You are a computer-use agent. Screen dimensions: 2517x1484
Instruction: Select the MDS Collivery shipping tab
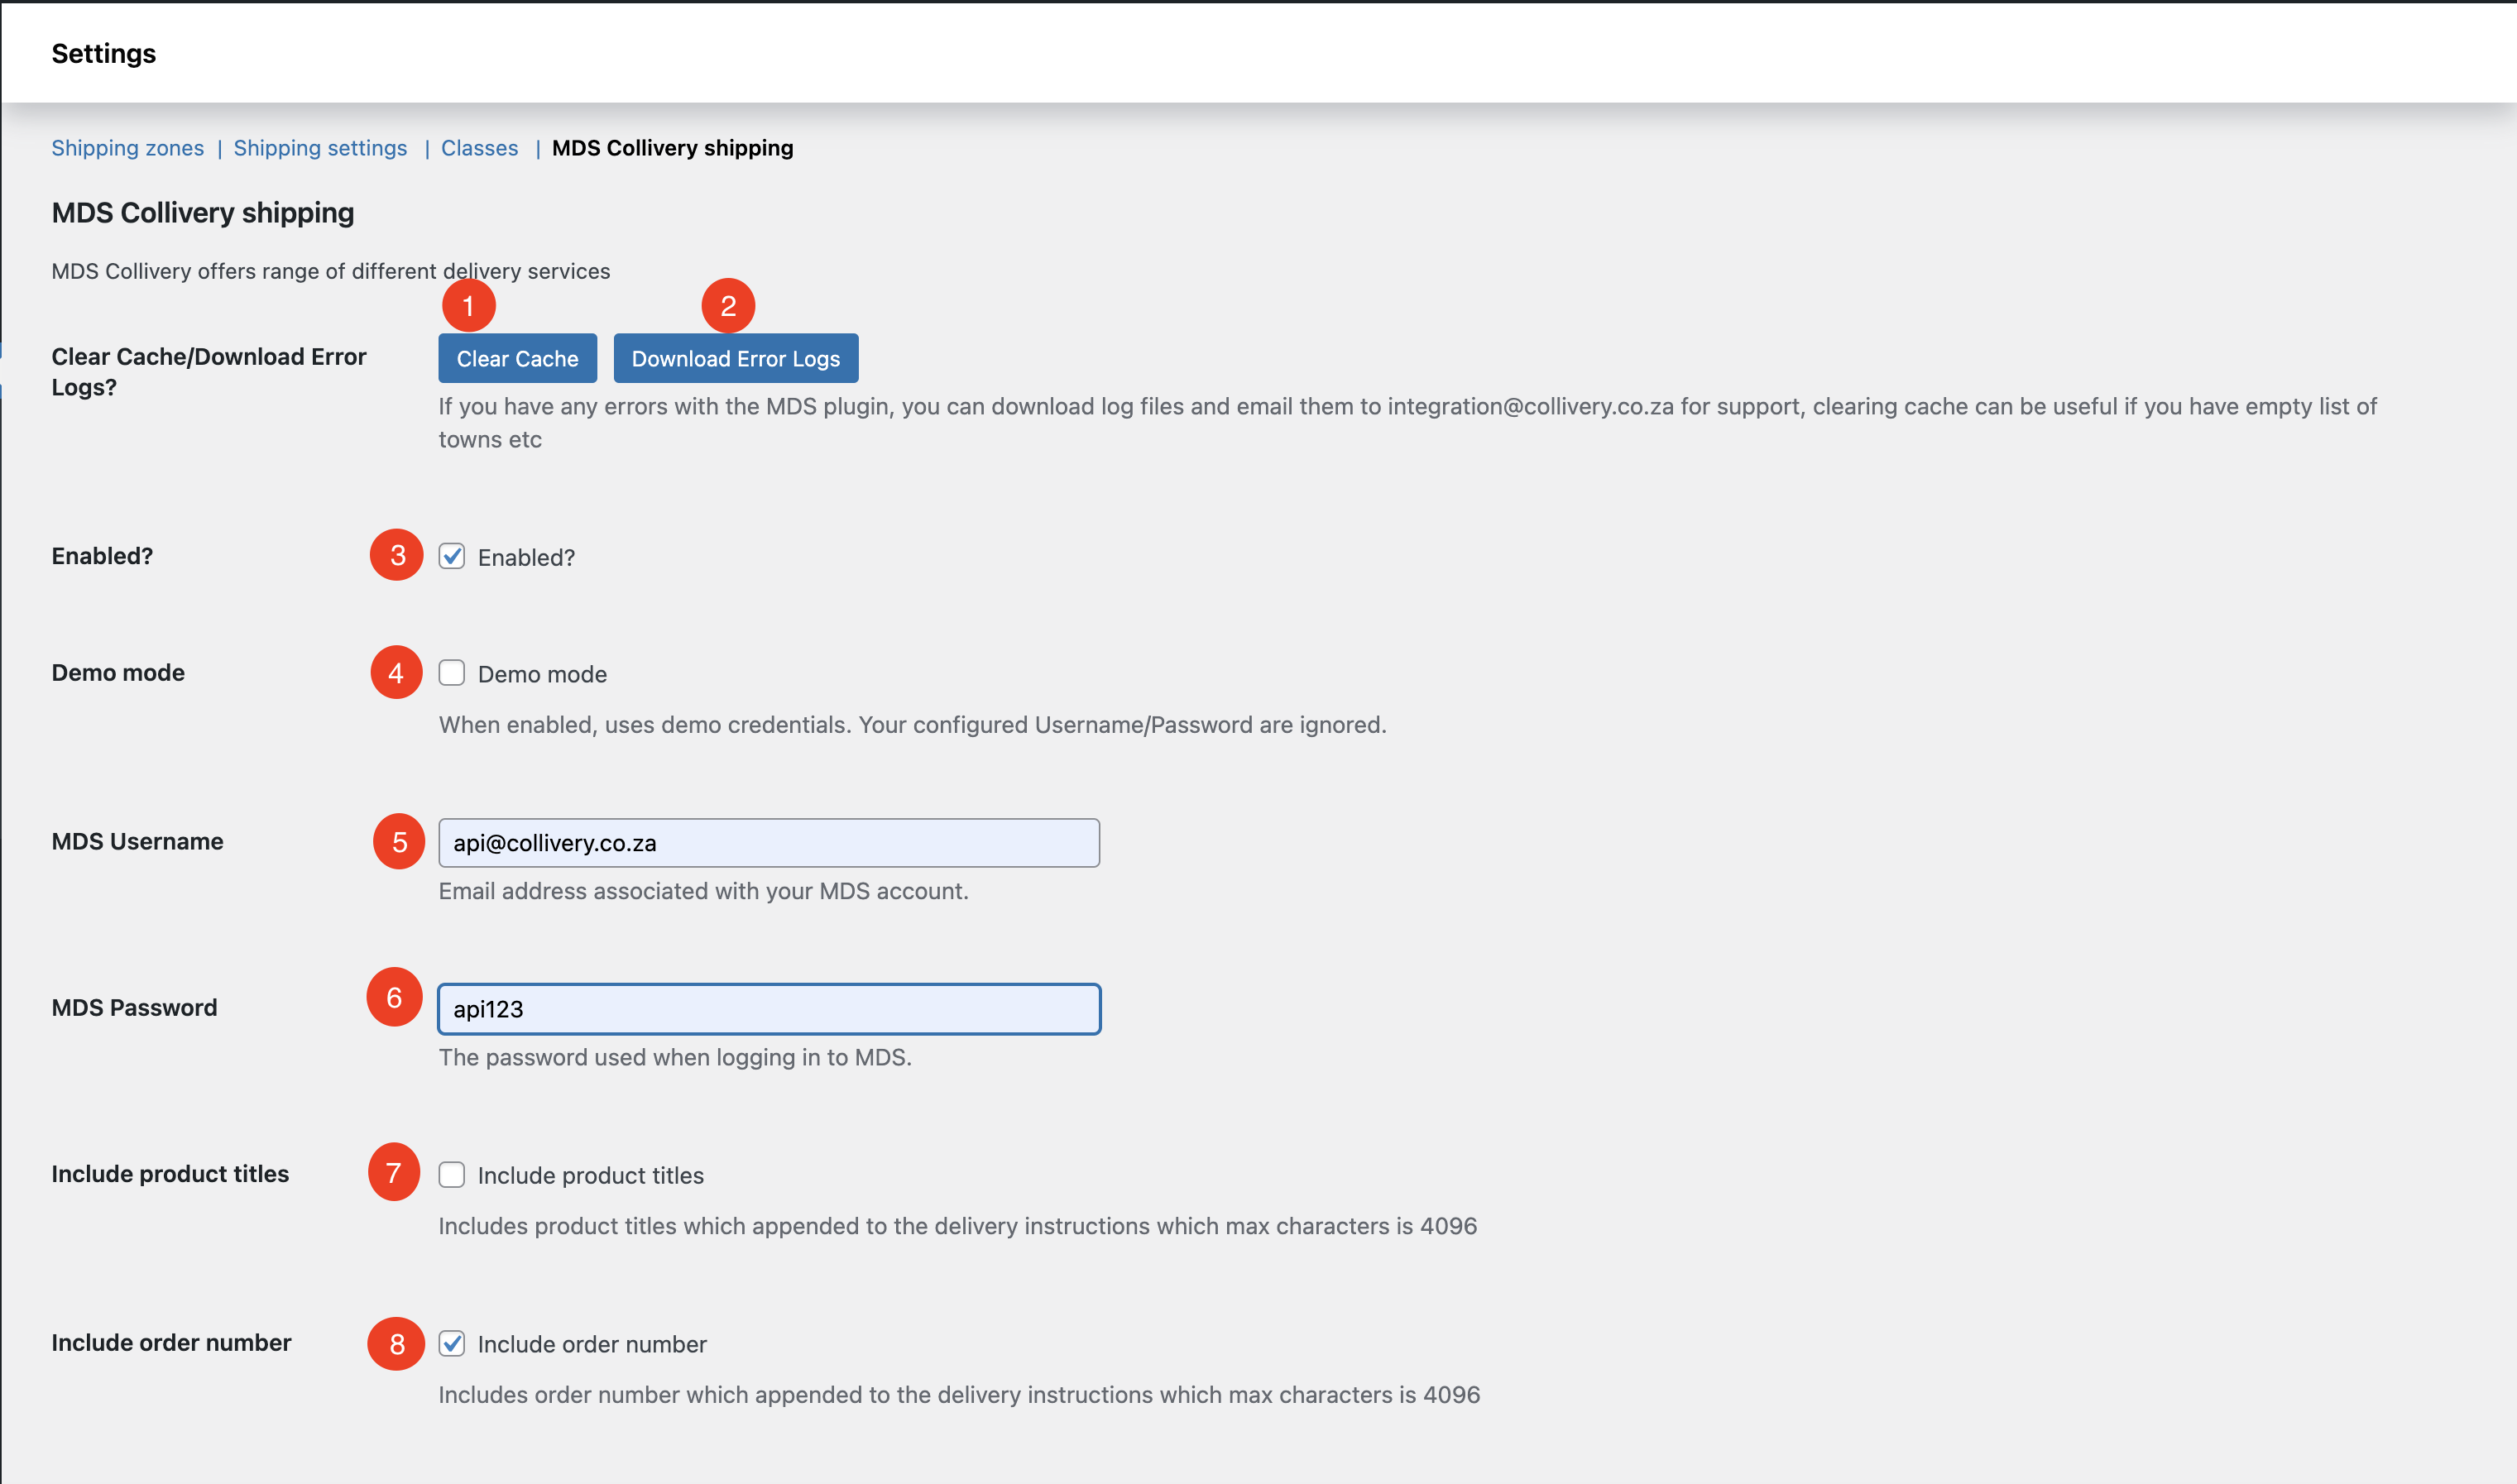coord(672,147)
